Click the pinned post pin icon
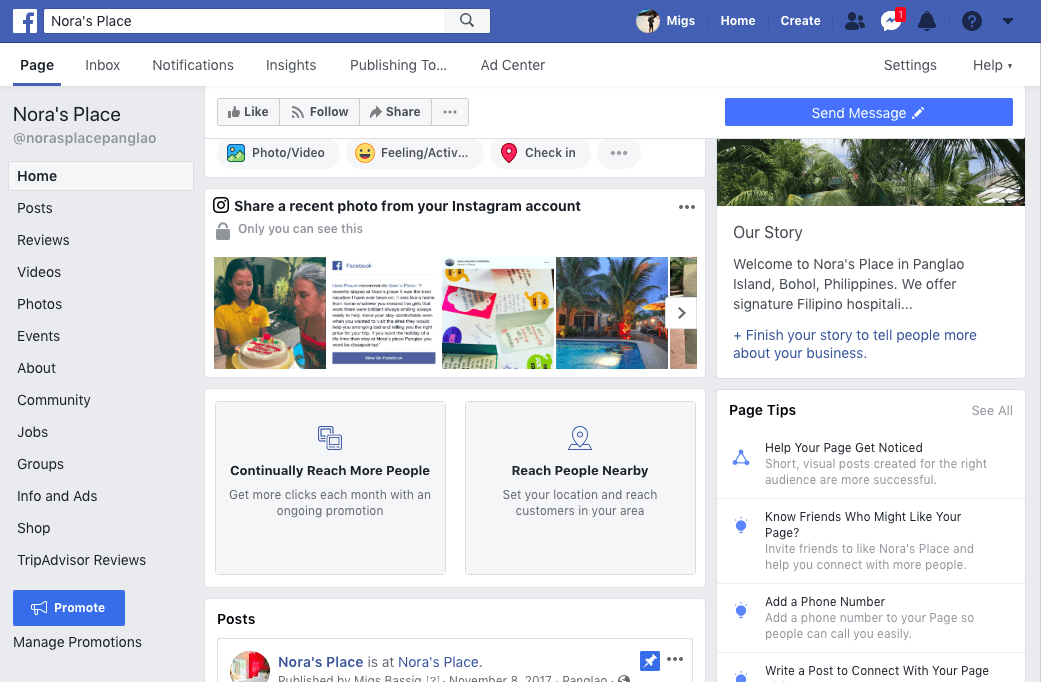Image resolution: width=1041 pixels, height=682 pixels. point(649,661)
